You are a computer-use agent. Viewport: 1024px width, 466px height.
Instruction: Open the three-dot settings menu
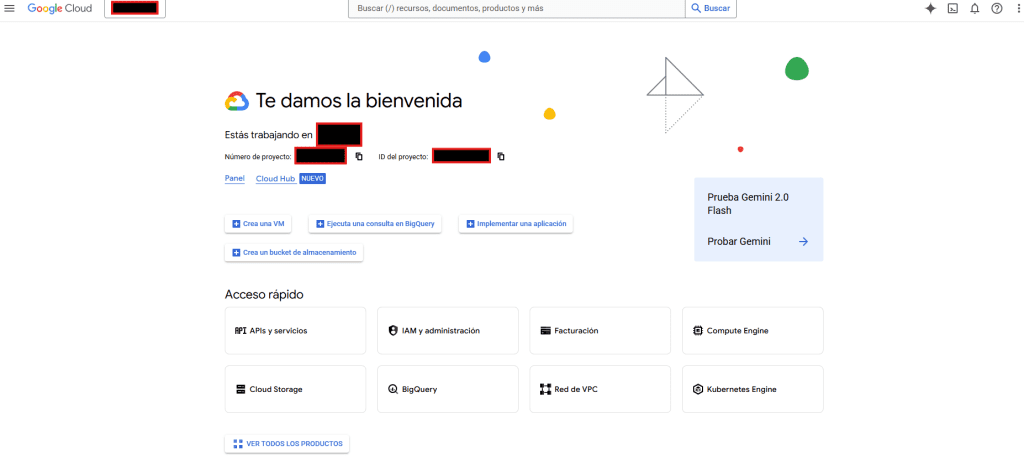pos(1018,8)
